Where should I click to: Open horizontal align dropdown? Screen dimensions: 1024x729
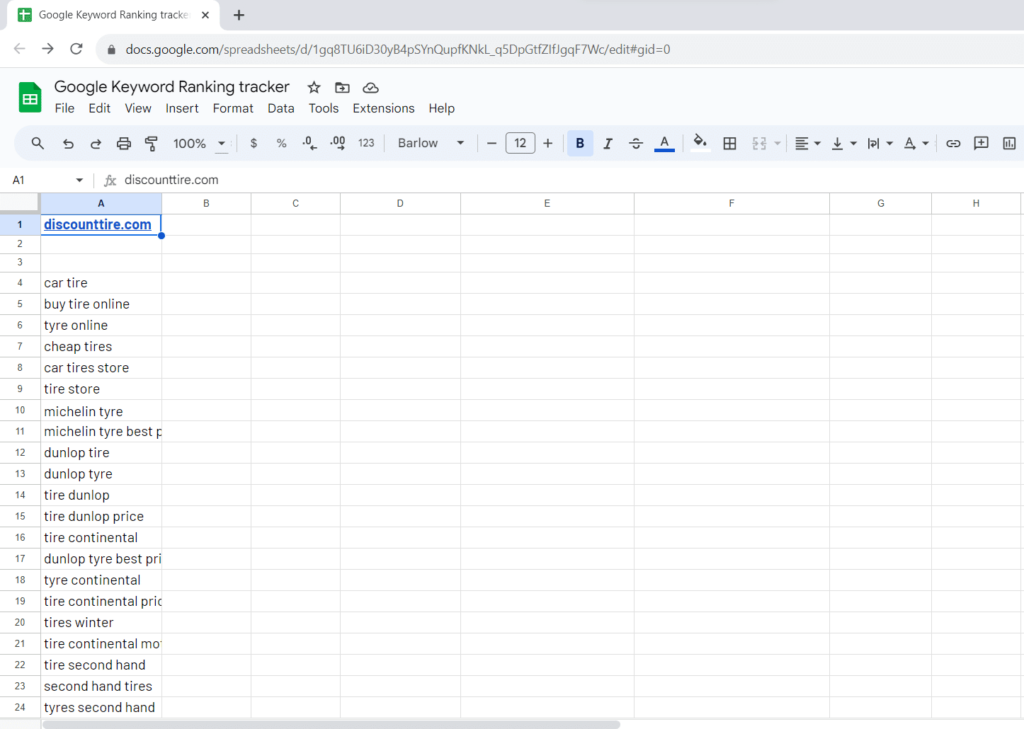pyautogui.click(x=807, y=143)
